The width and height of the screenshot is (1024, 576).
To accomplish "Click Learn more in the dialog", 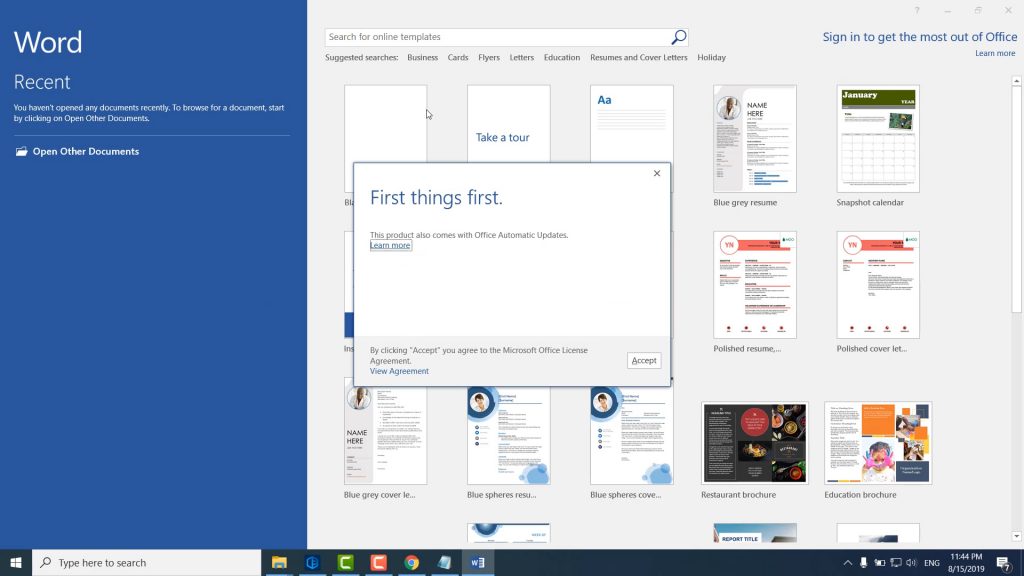I will (391, 246).
